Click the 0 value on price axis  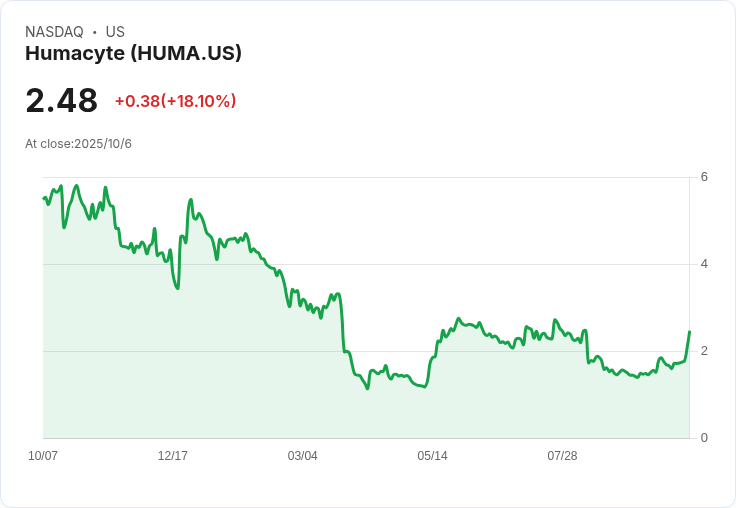(x=704, y=438)
